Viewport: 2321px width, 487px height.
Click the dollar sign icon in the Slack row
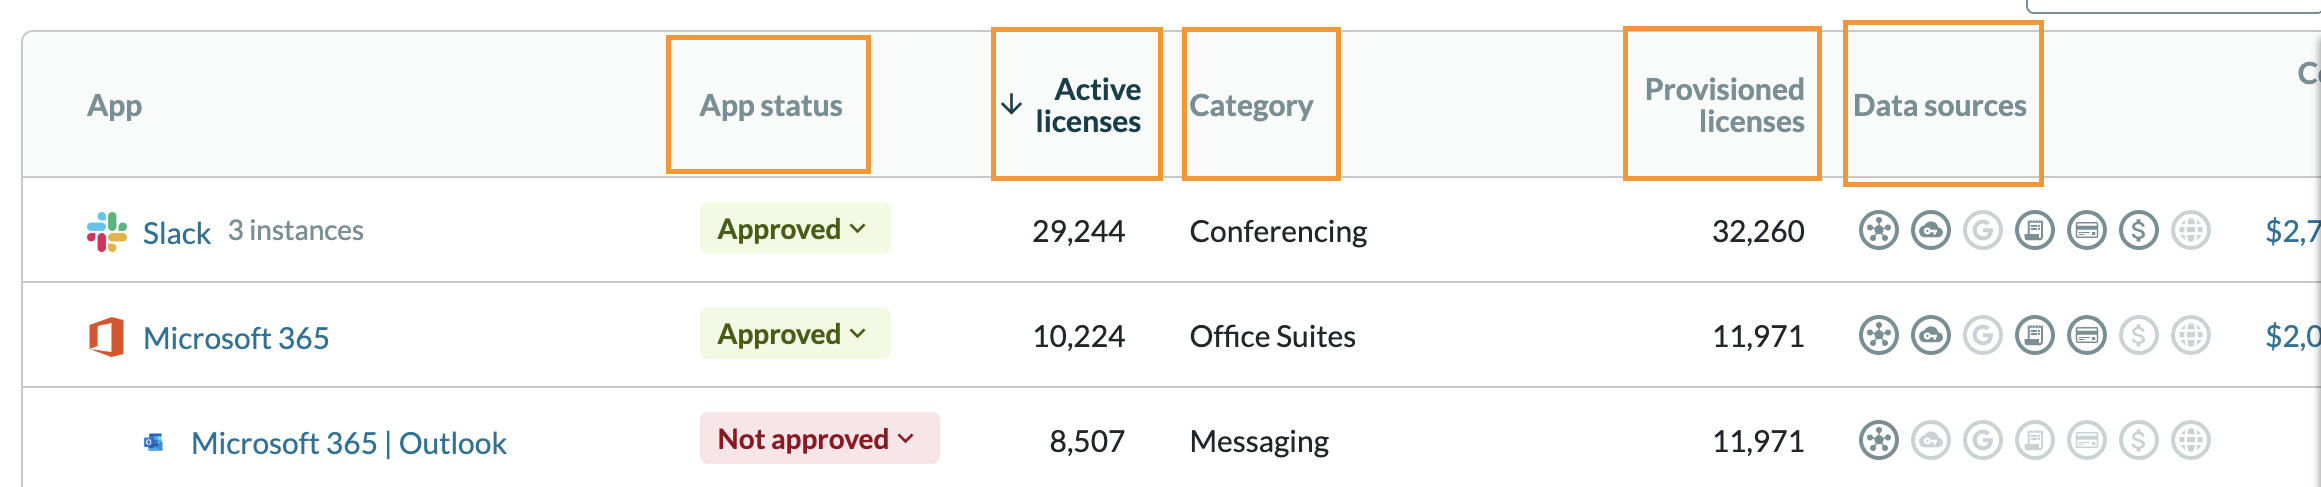click(x=2138, y=231)
